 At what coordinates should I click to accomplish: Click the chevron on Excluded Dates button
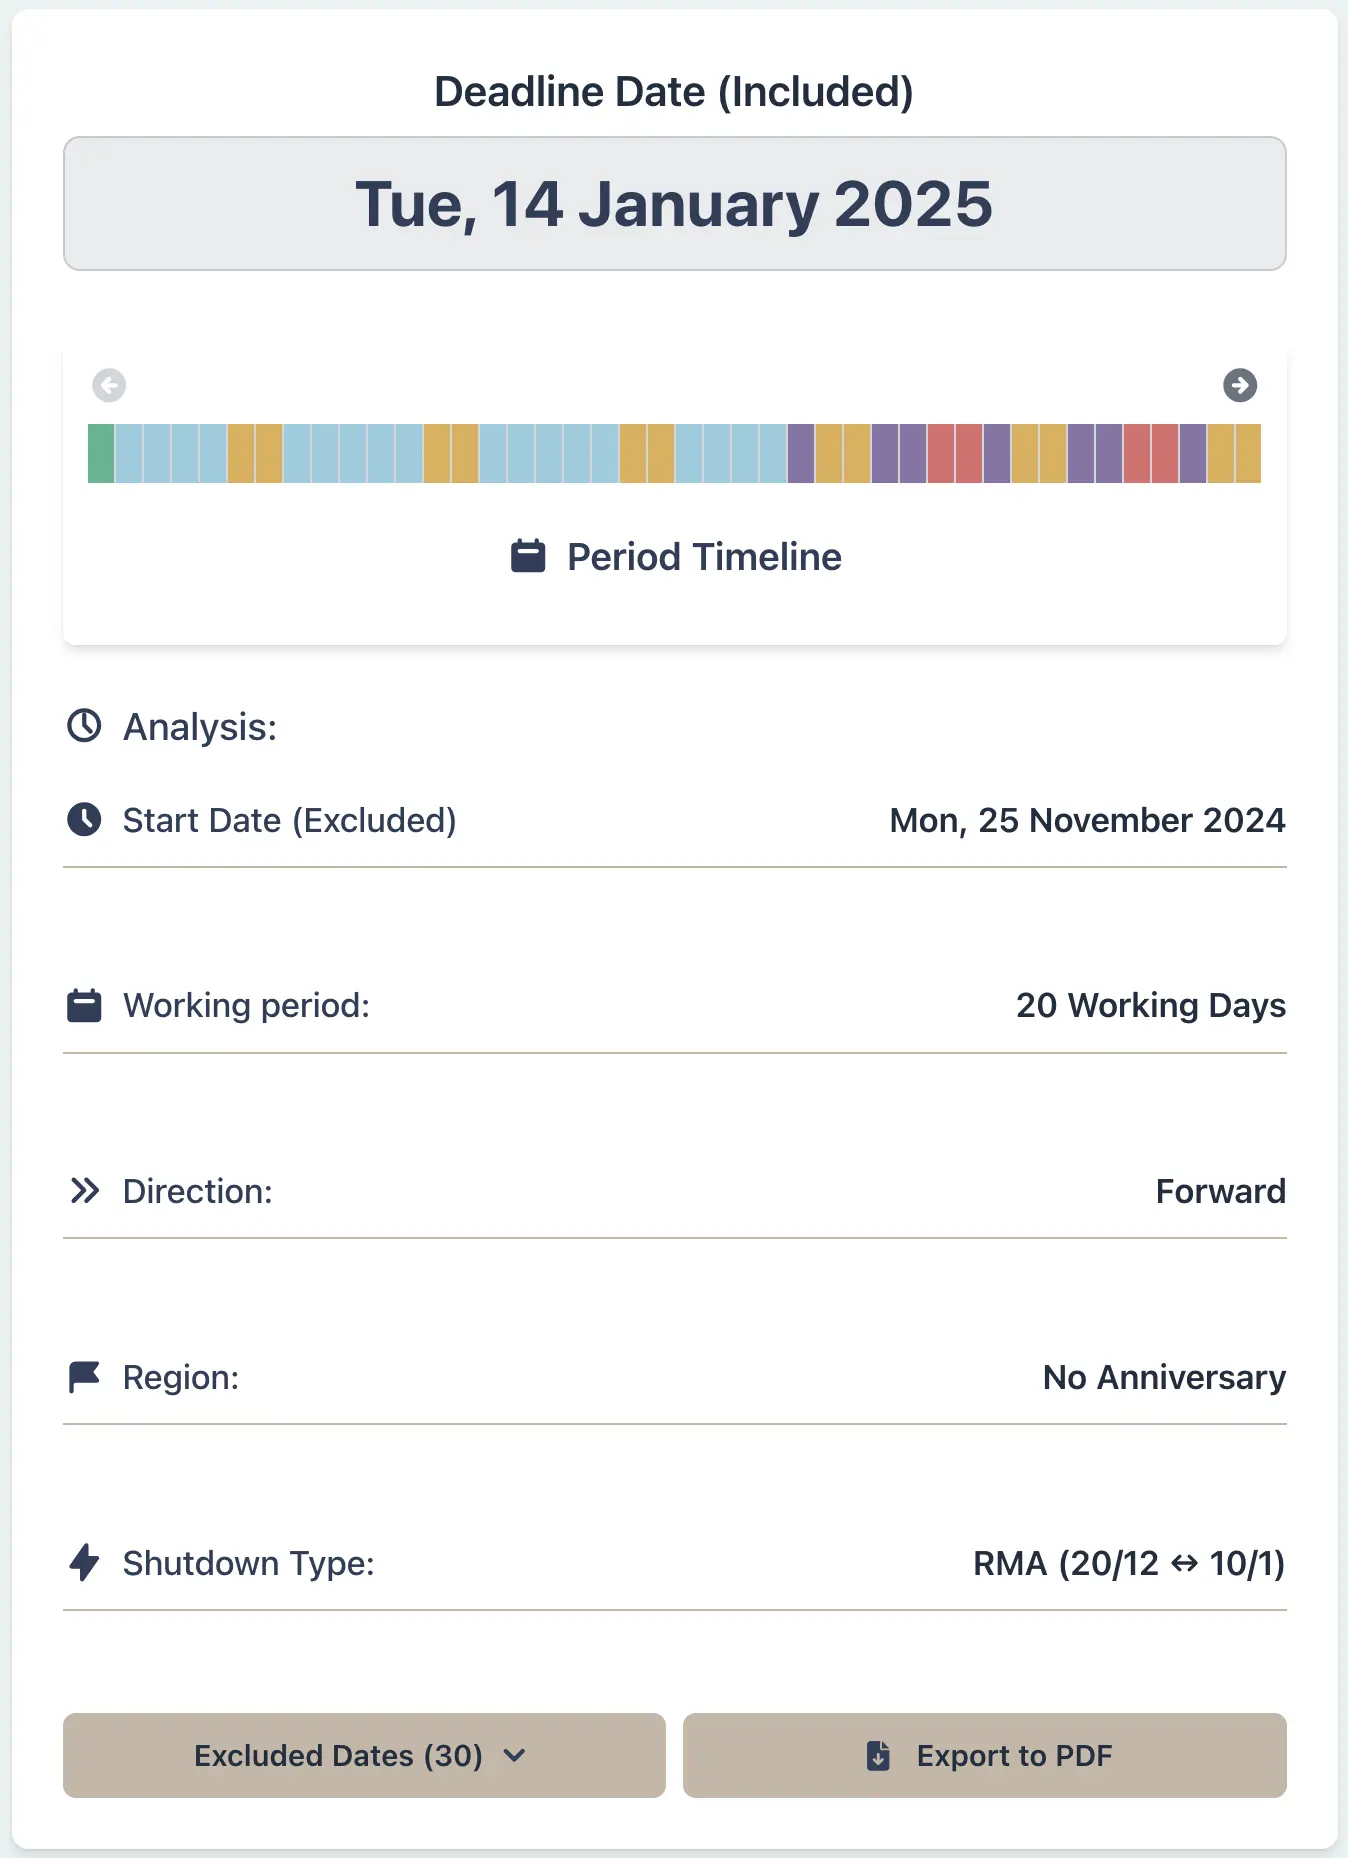516,1756
